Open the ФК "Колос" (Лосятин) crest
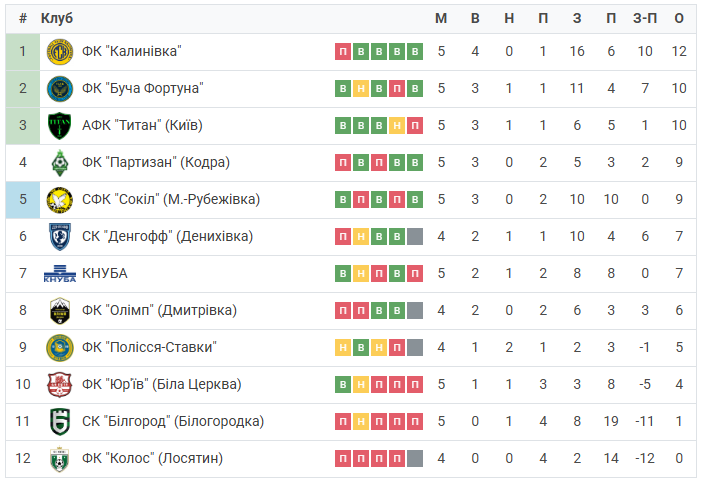The height and width of the screenshot is (483, 703). coord(60,459)
